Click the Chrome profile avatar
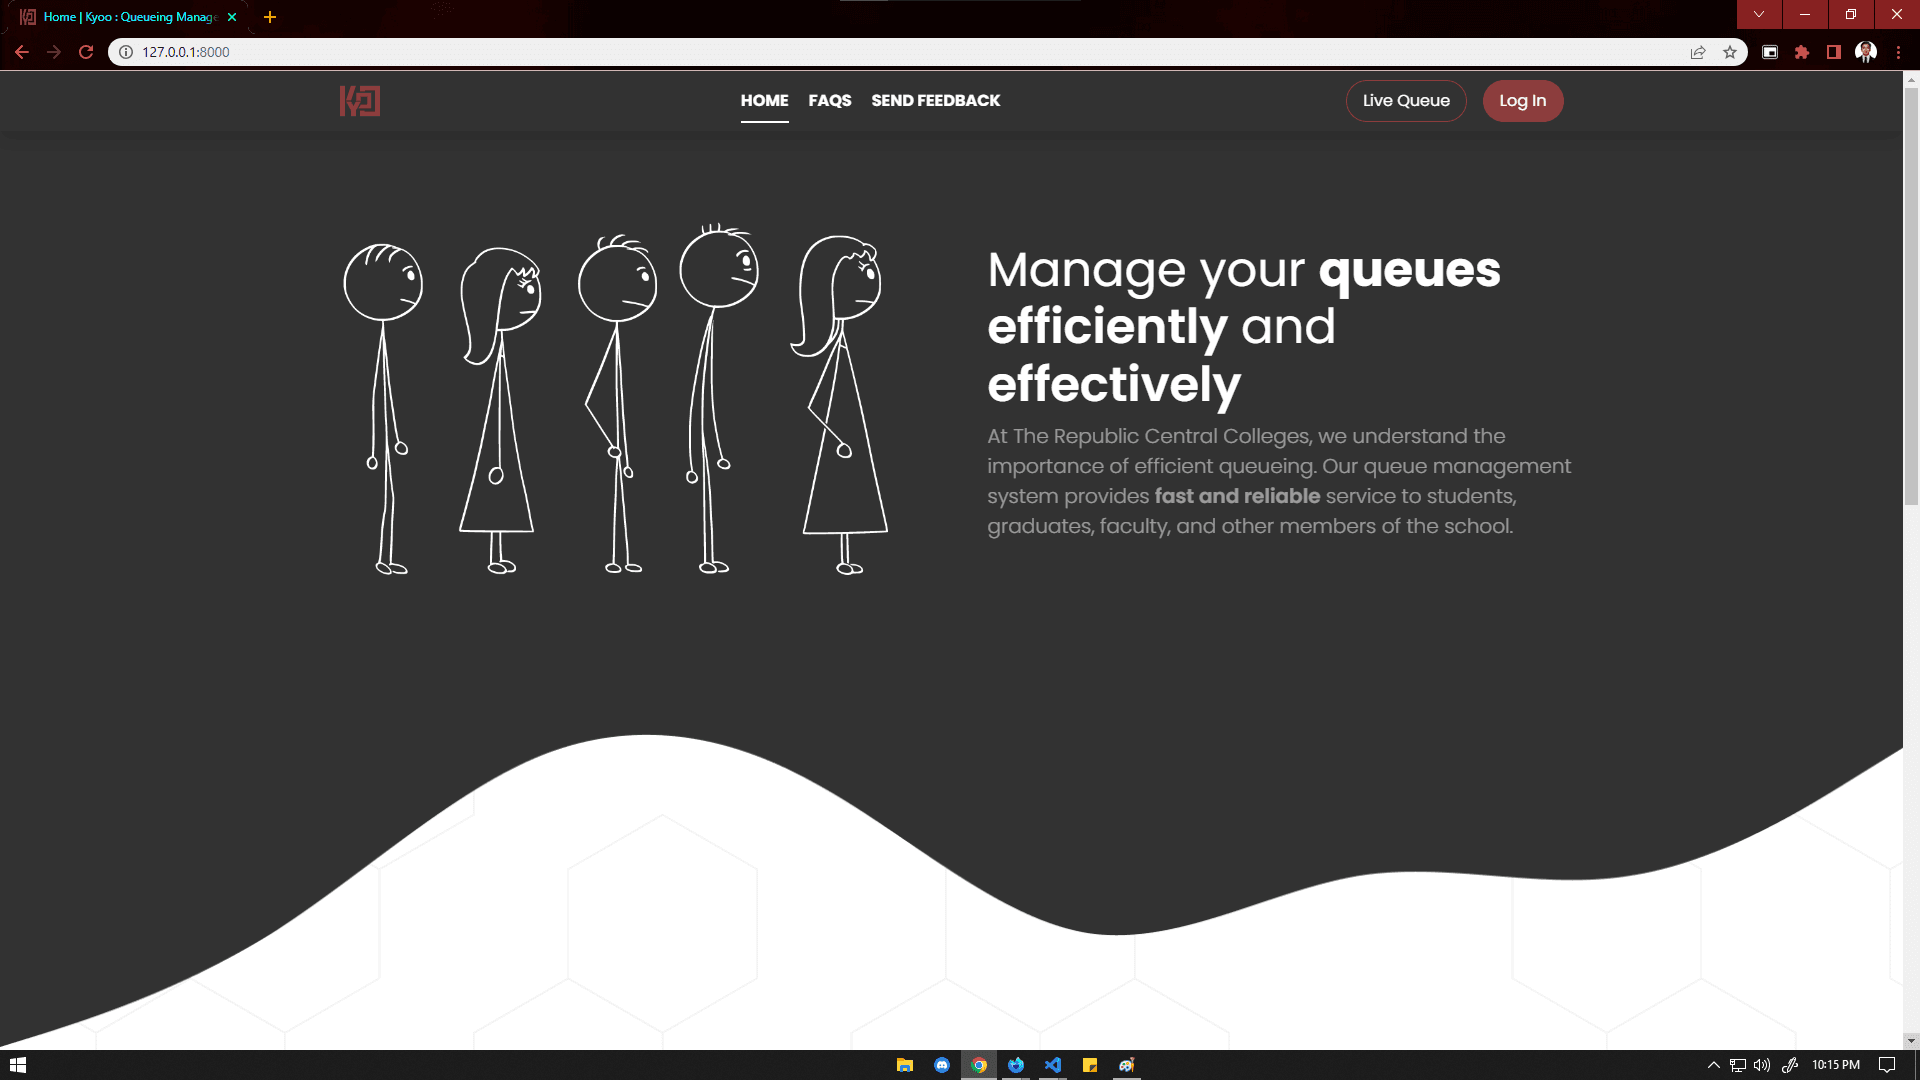The image size is (1920, 1080). [1865, 52]
